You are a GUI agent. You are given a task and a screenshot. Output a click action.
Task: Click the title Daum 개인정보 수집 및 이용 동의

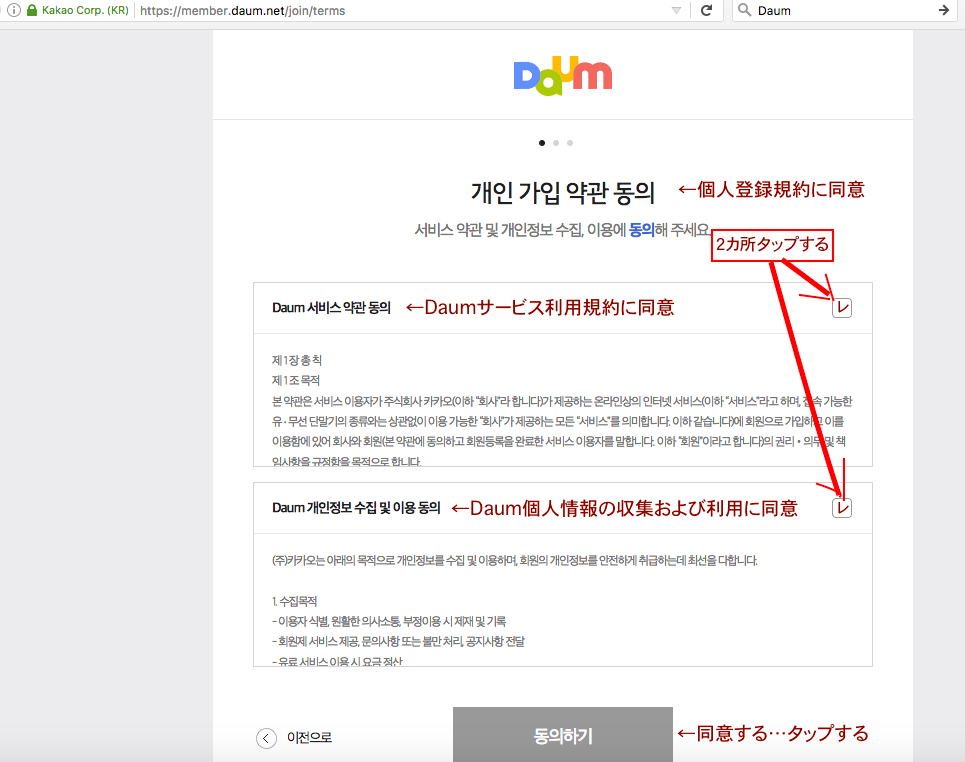[356, 508]
